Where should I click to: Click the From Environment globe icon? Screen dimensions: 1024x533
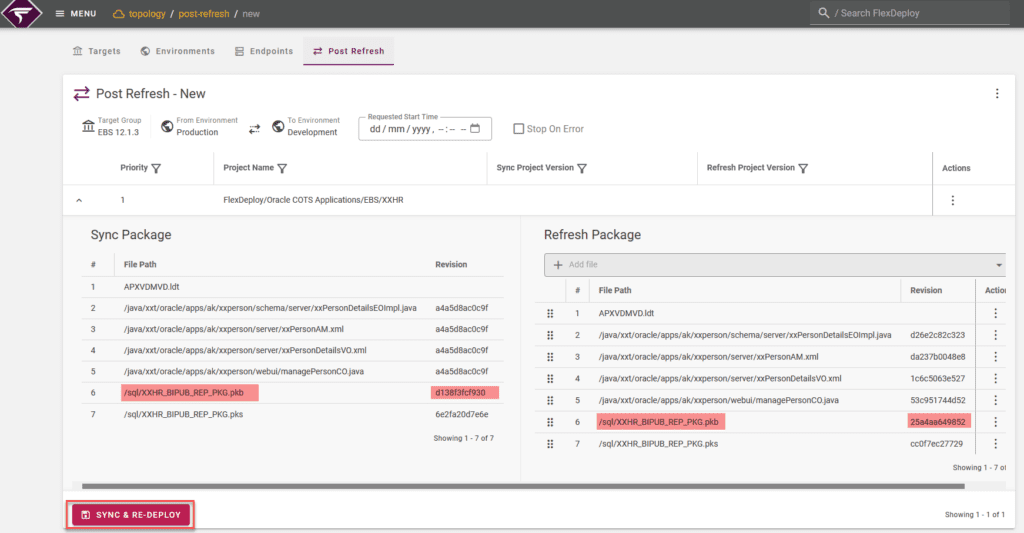coord(167,126)
